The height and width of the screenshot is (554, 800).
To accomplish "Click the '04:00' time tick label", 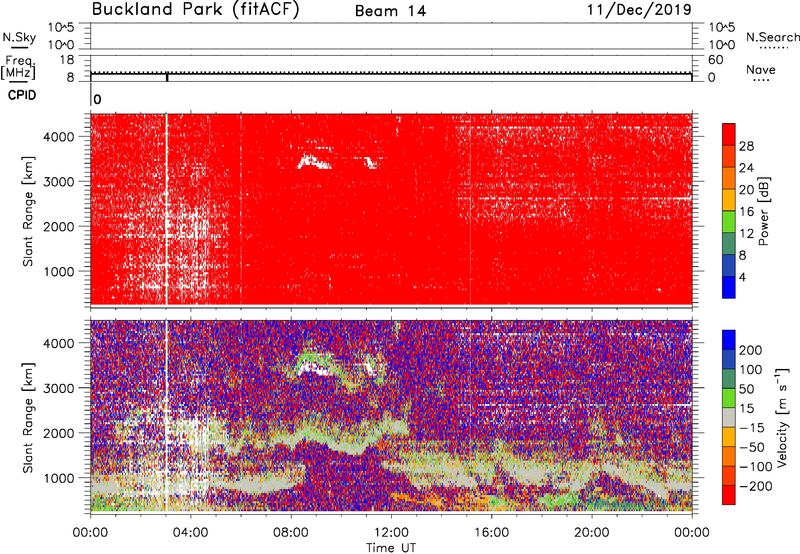I will tap(190, 533).
